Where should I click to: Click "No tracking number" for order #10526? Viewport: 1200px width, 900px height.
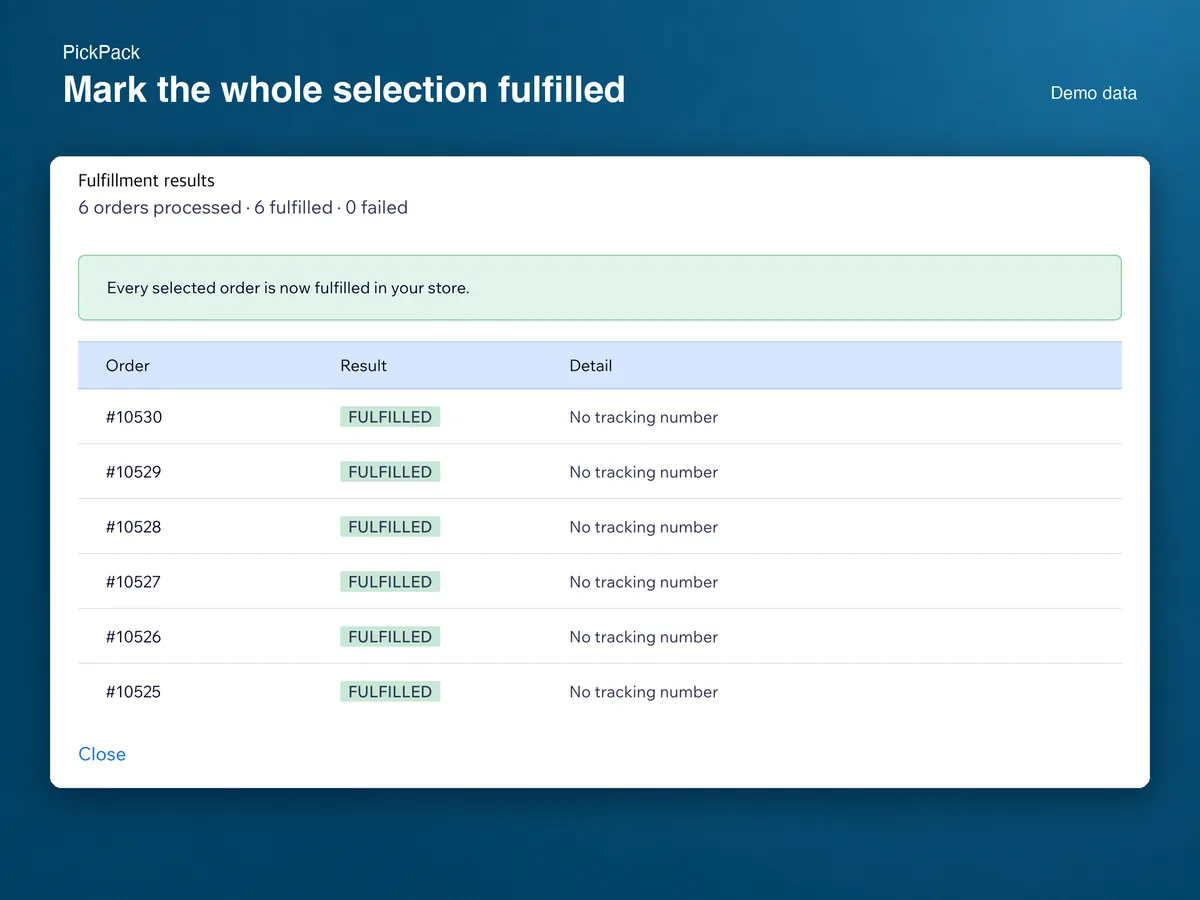(644, 637)
